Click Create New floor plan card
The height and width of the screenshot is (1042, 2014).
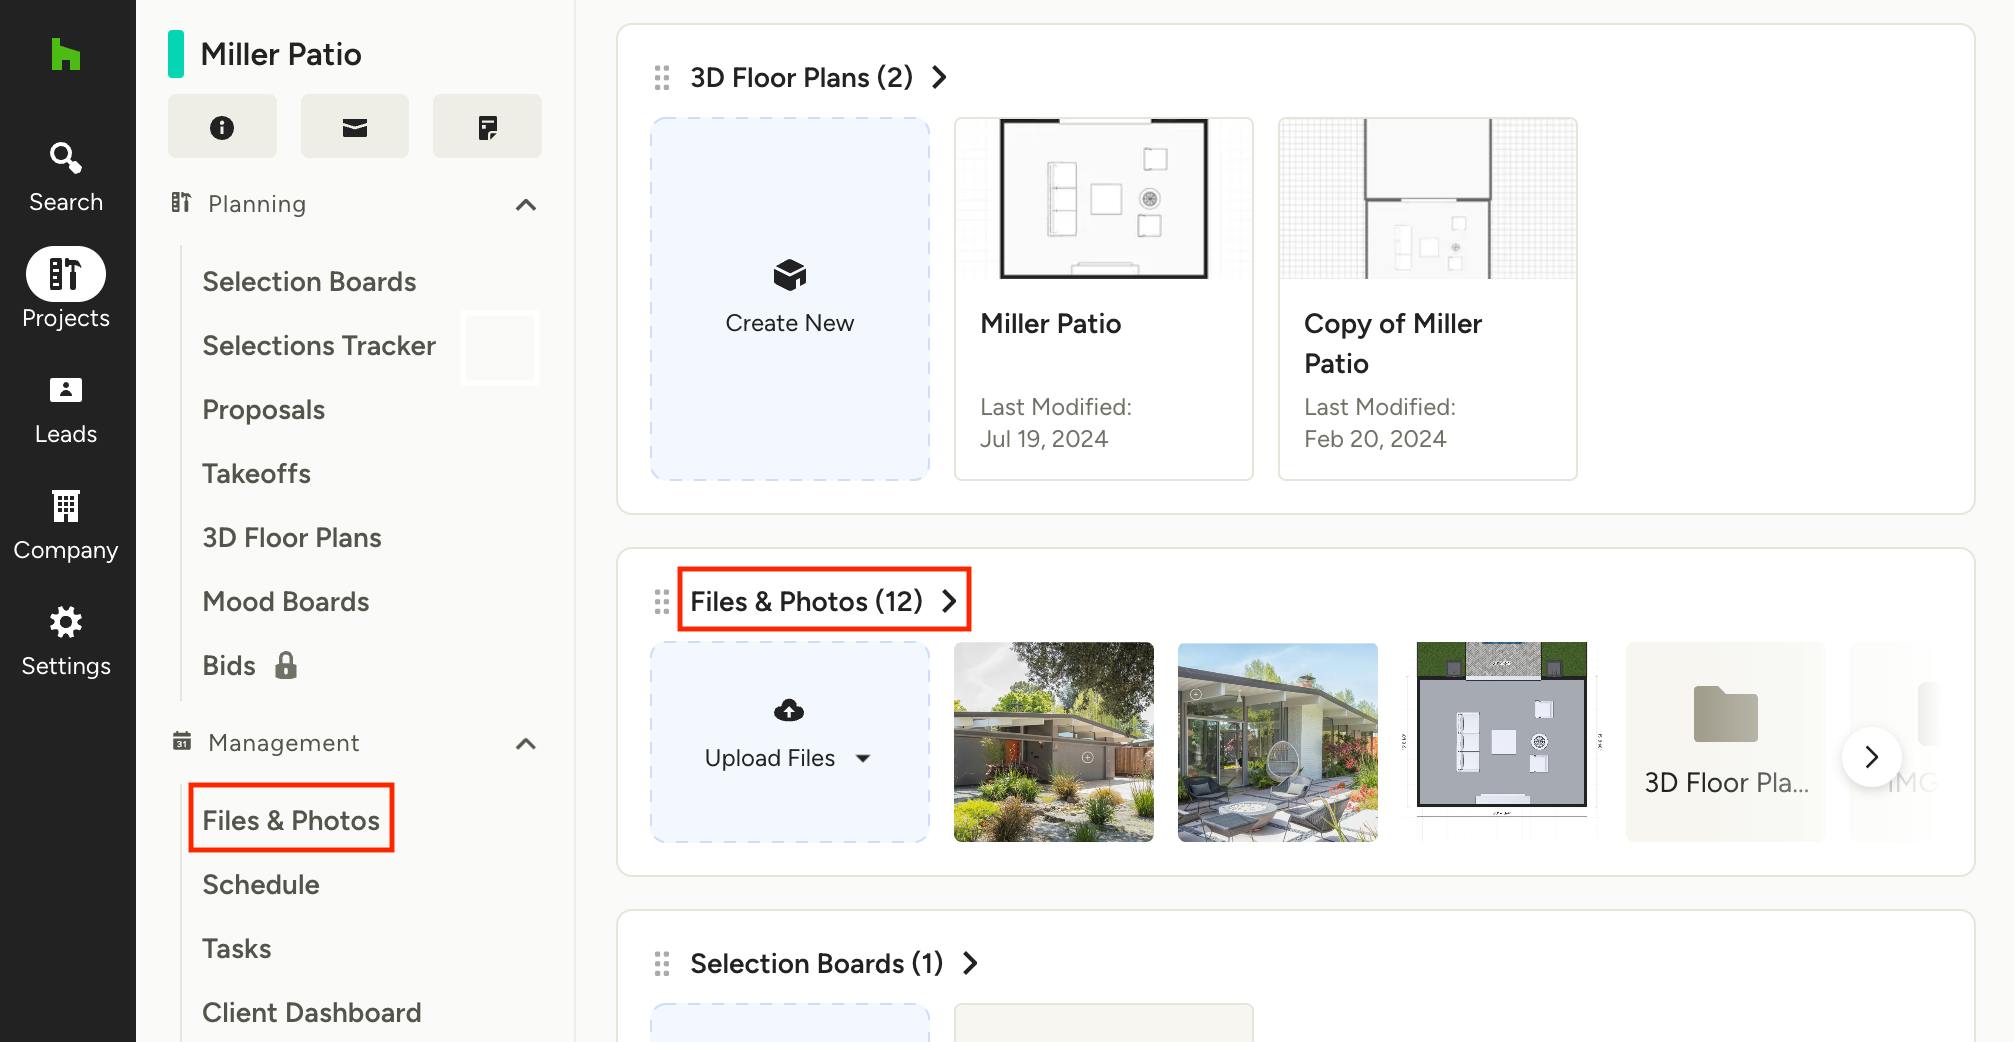tap(789, 299)
